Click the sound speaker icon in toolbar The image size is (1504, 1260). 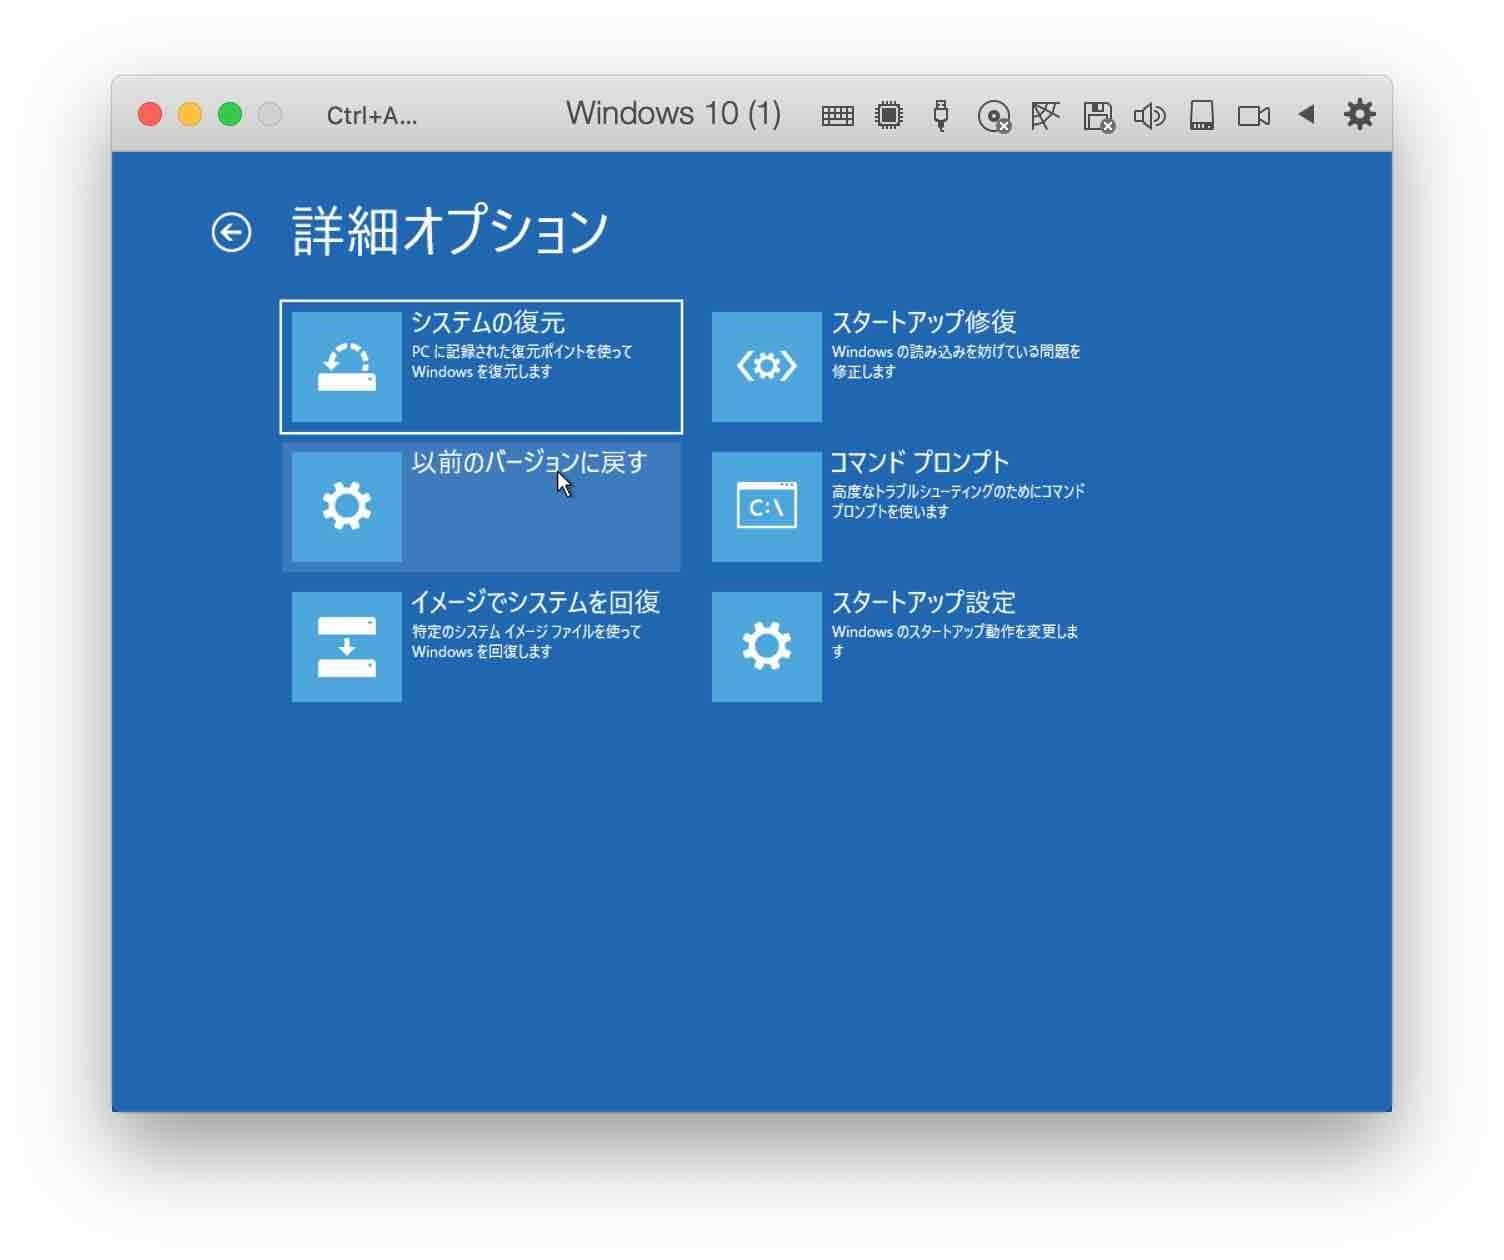pos(1149,116)
